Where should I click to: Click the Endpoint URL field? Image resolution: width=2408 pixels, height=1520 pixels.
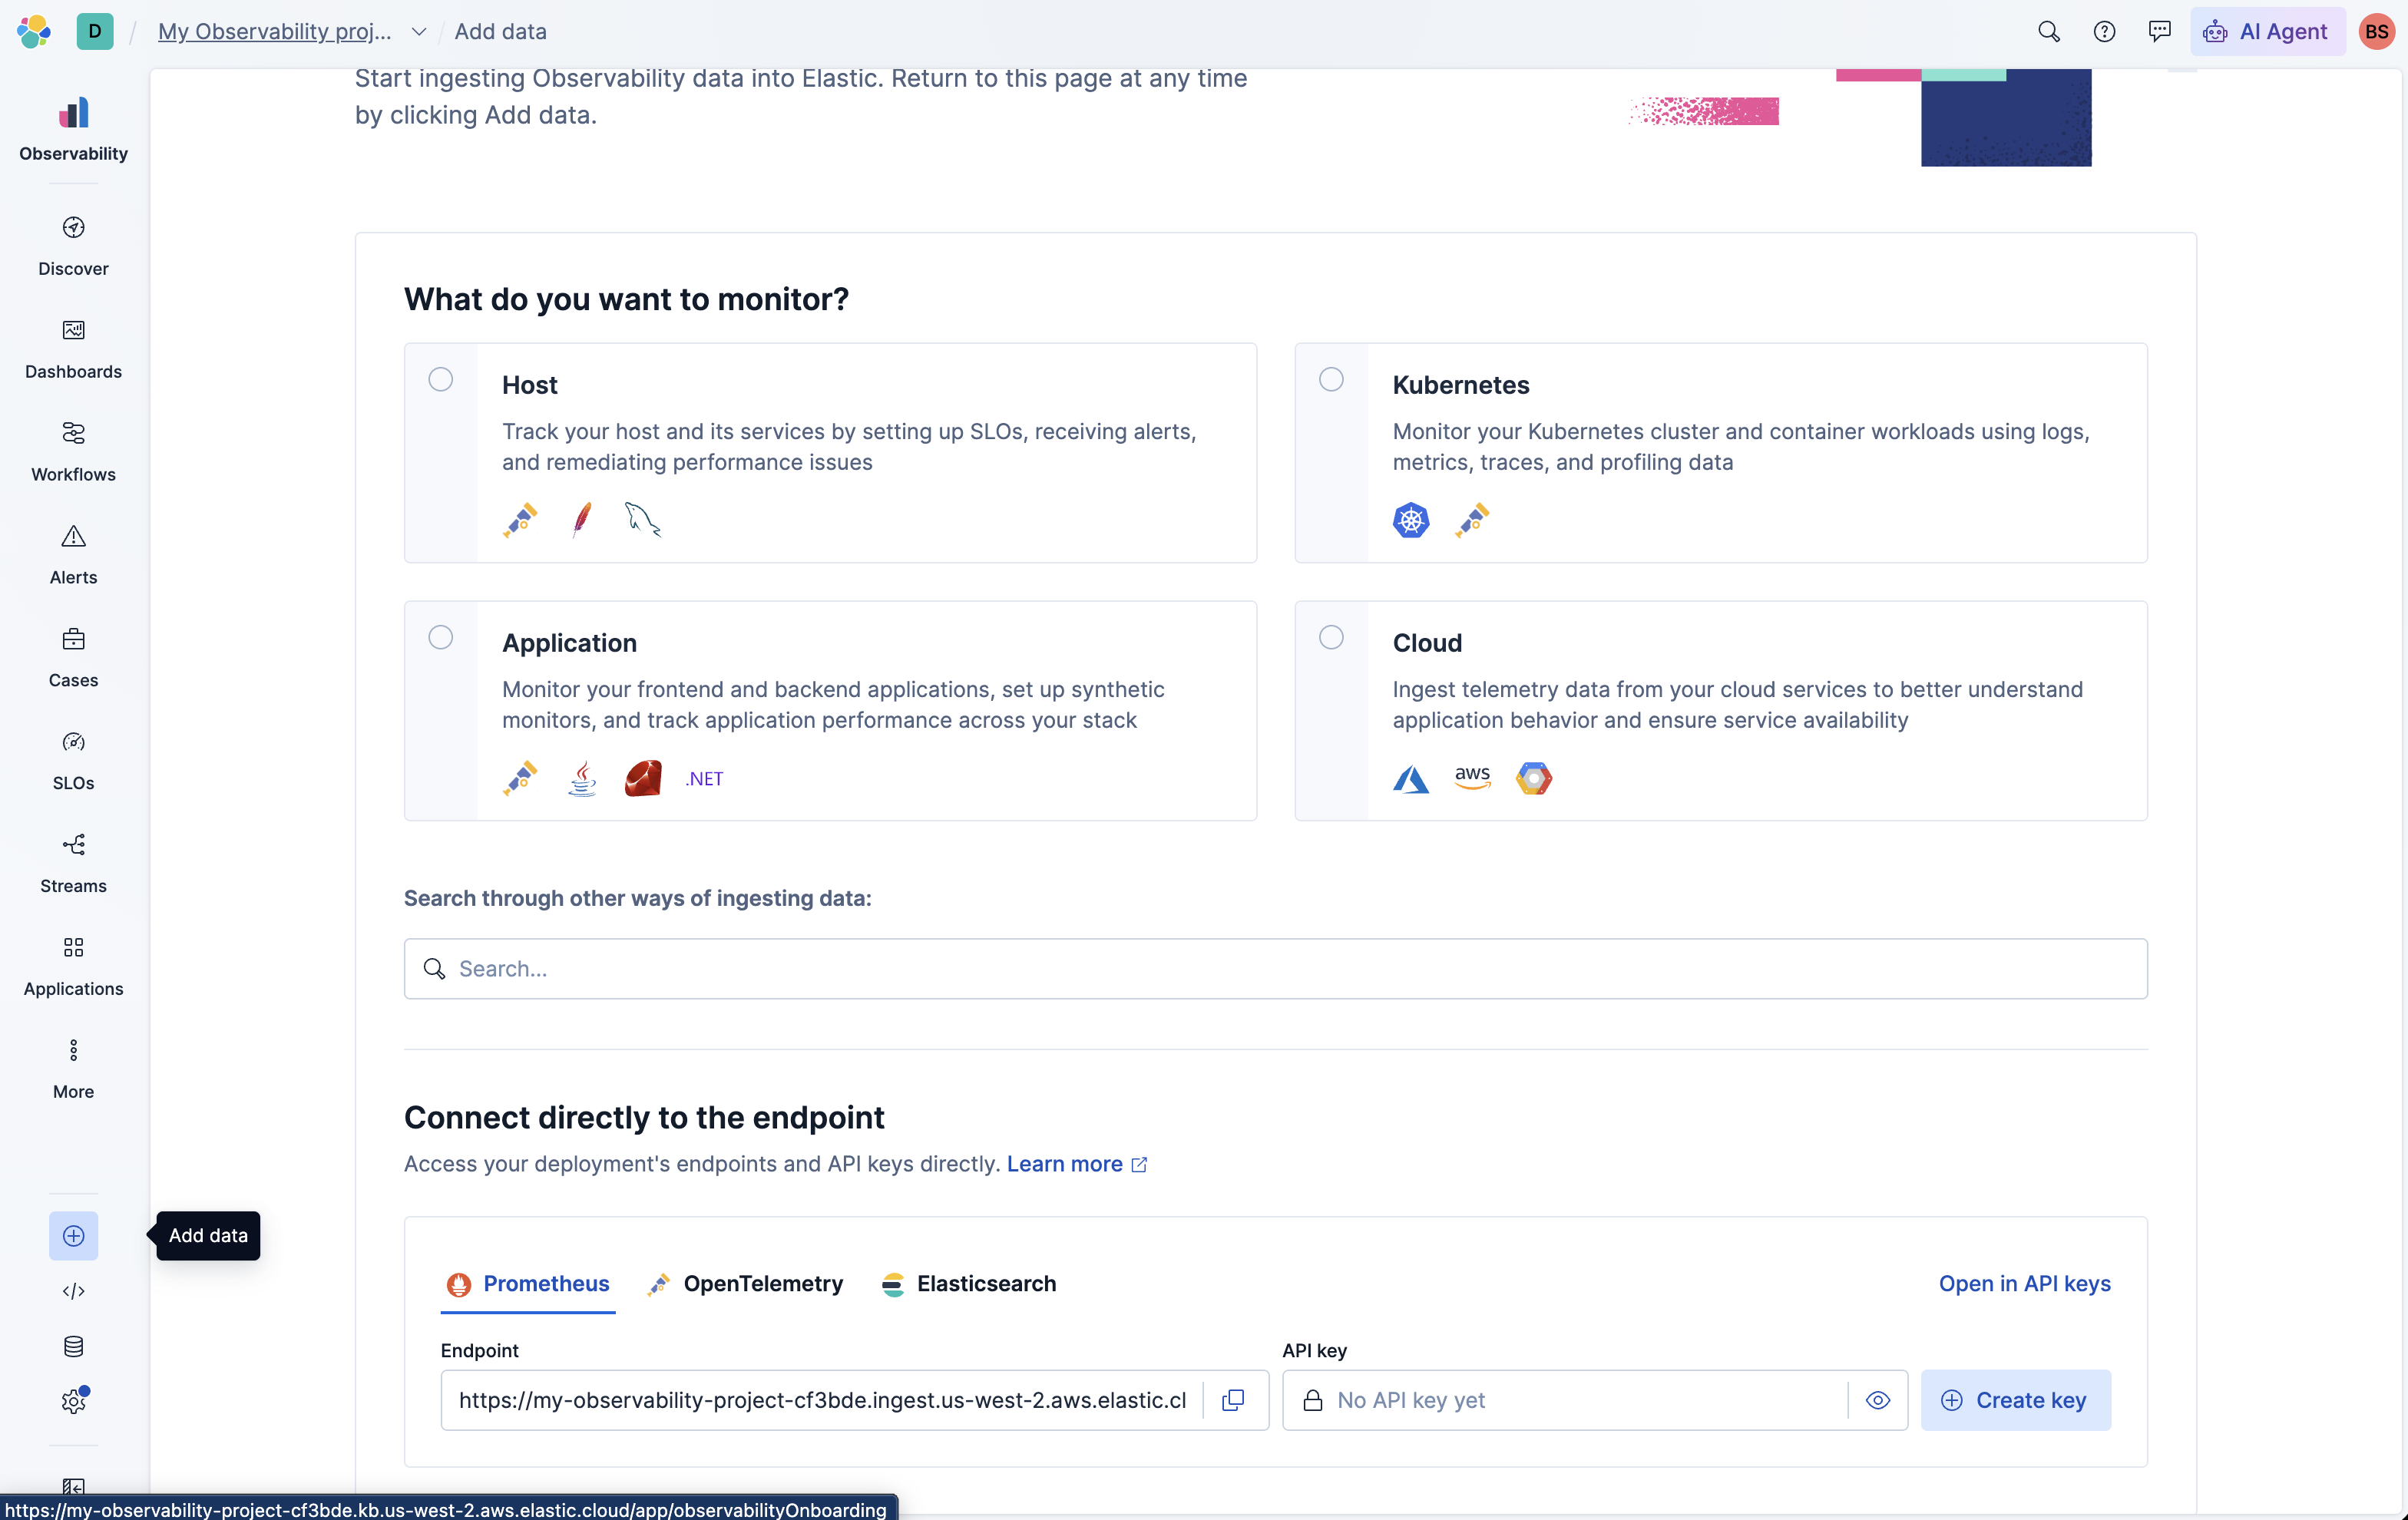(x=822, y=1400)
